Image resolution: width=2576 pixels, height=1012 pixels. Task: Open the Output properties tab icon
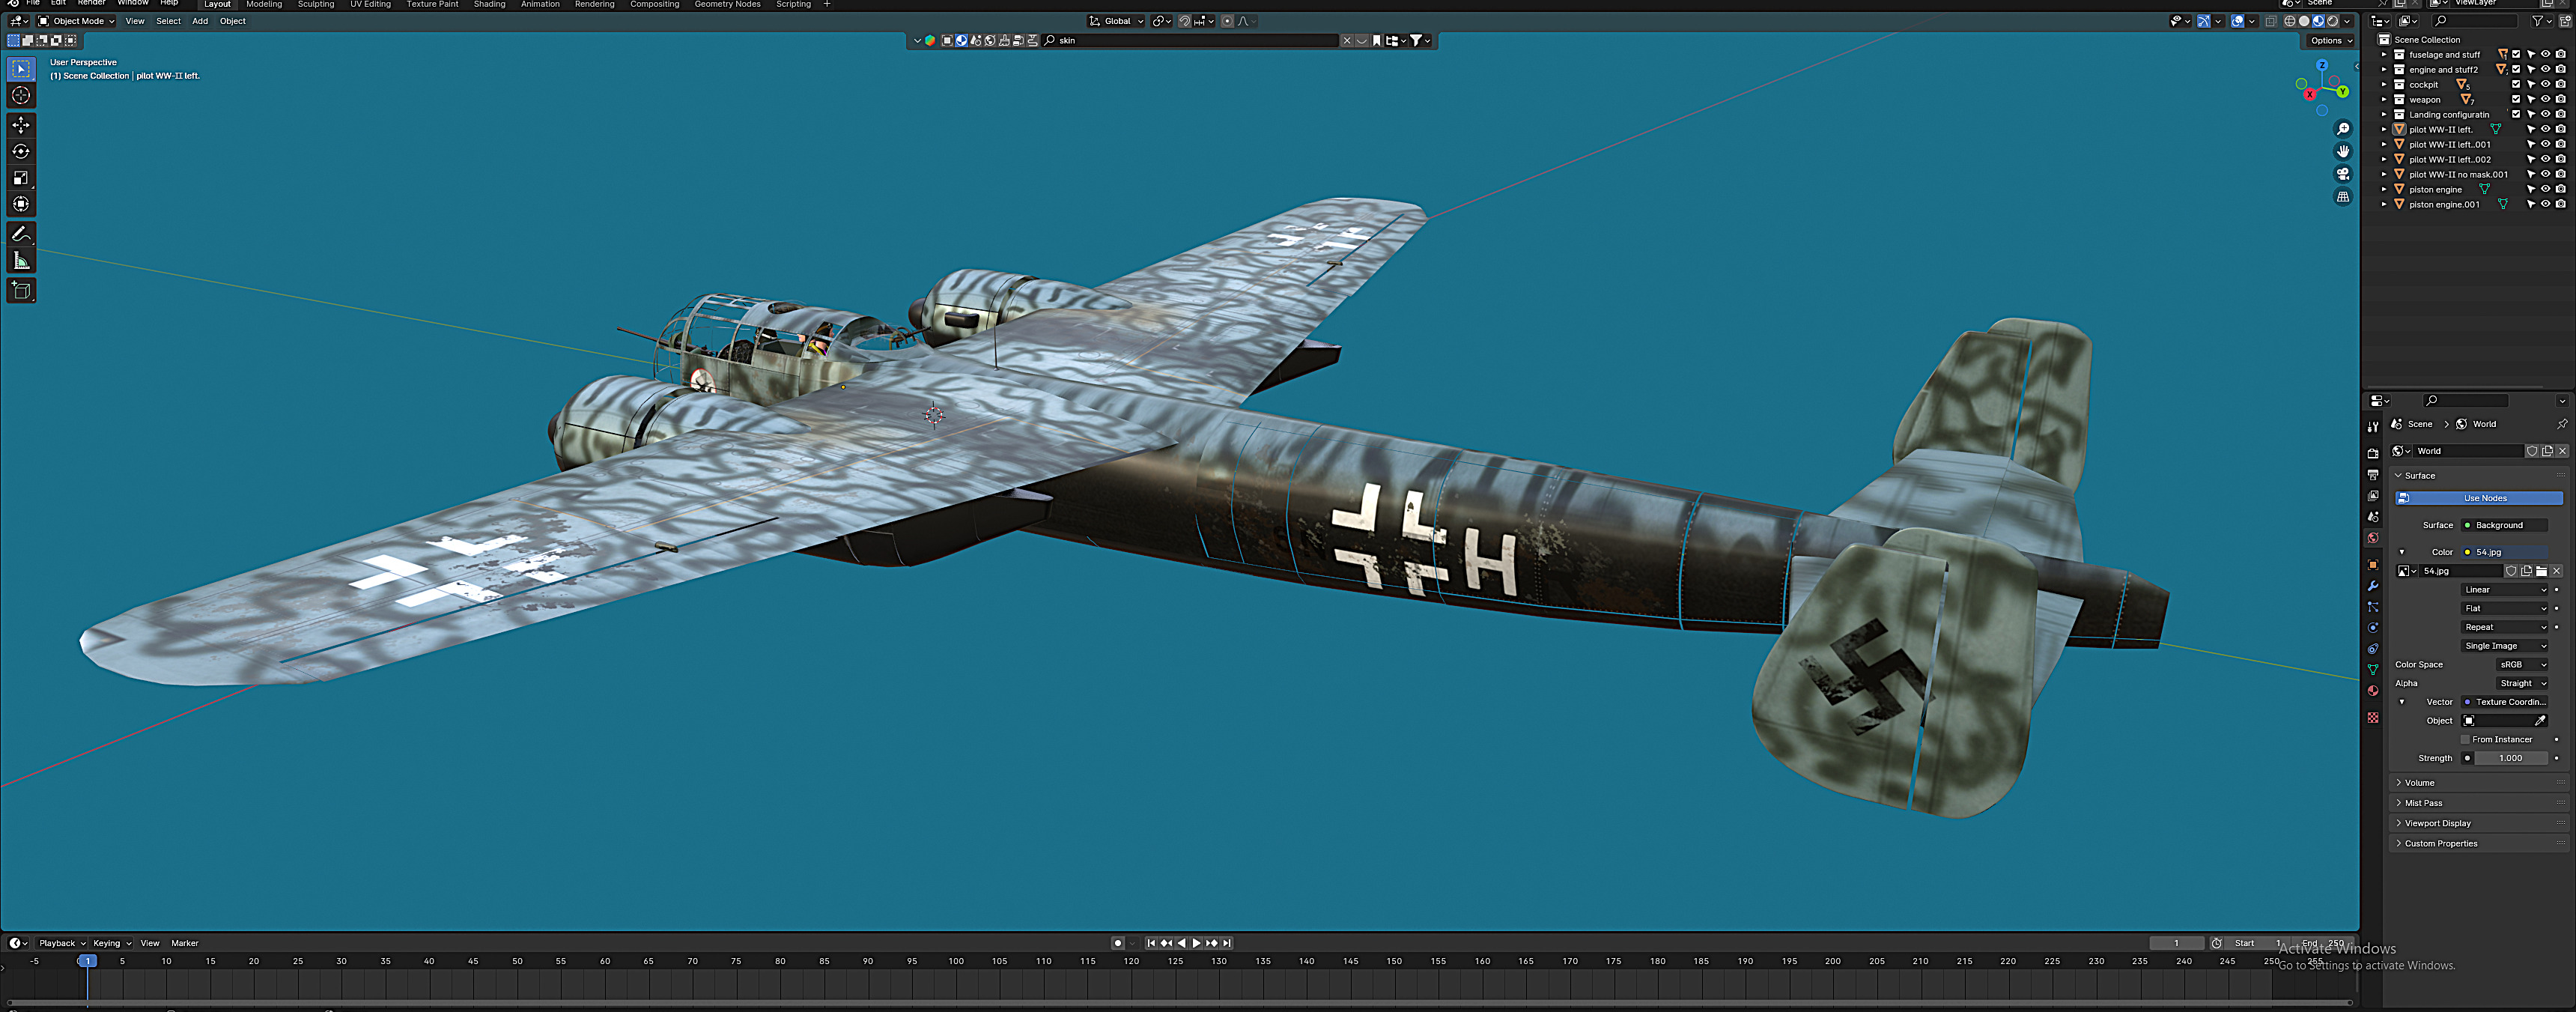2373,474
